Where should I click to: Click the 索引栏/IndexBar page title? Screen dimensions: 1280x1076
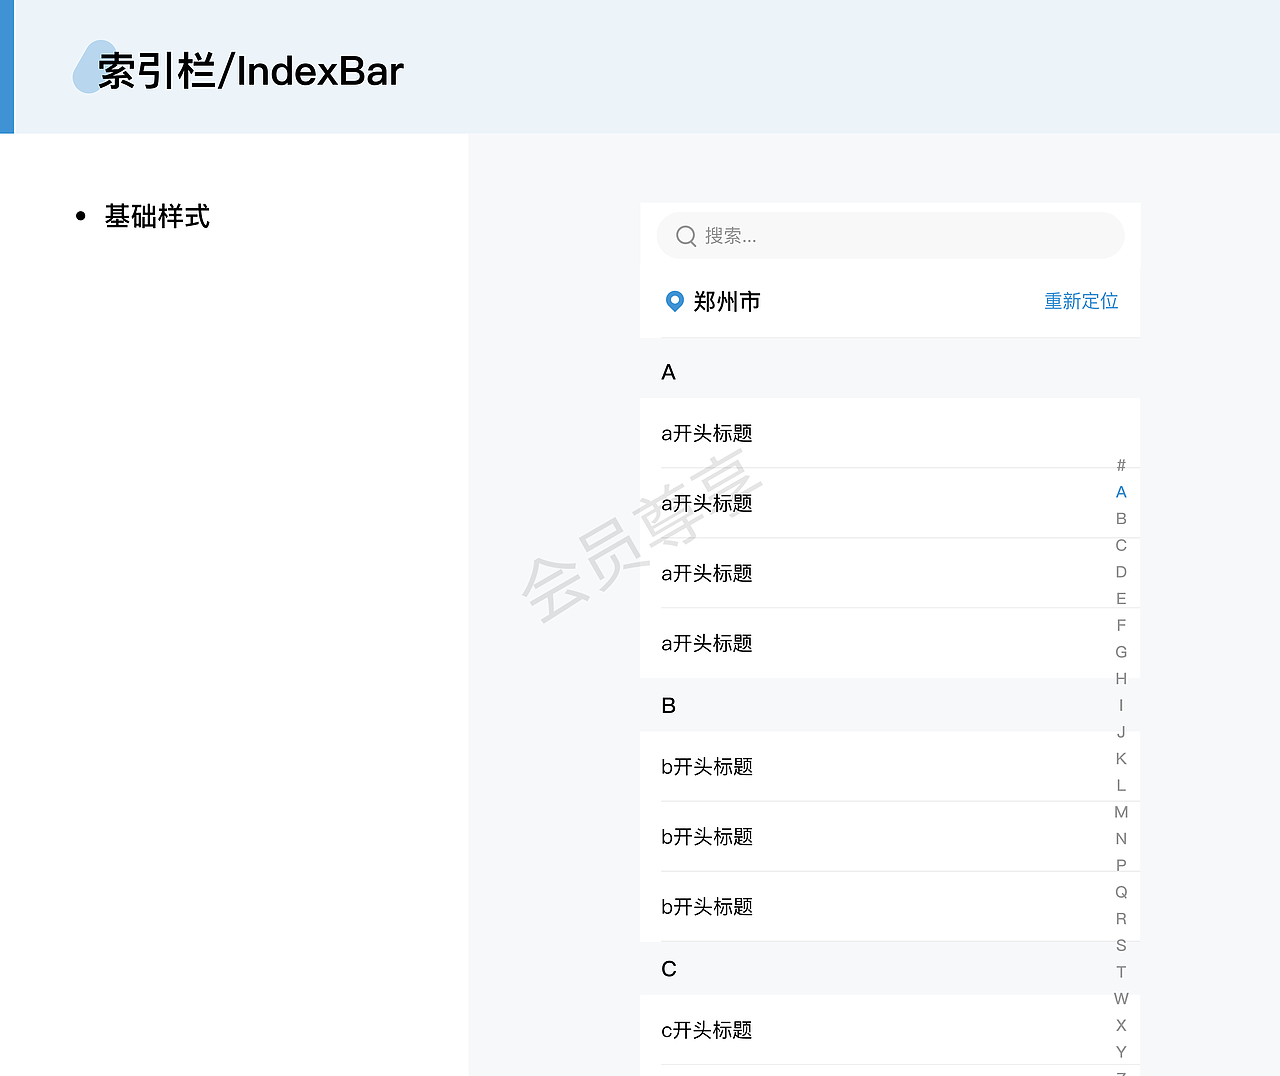[247, 70]
